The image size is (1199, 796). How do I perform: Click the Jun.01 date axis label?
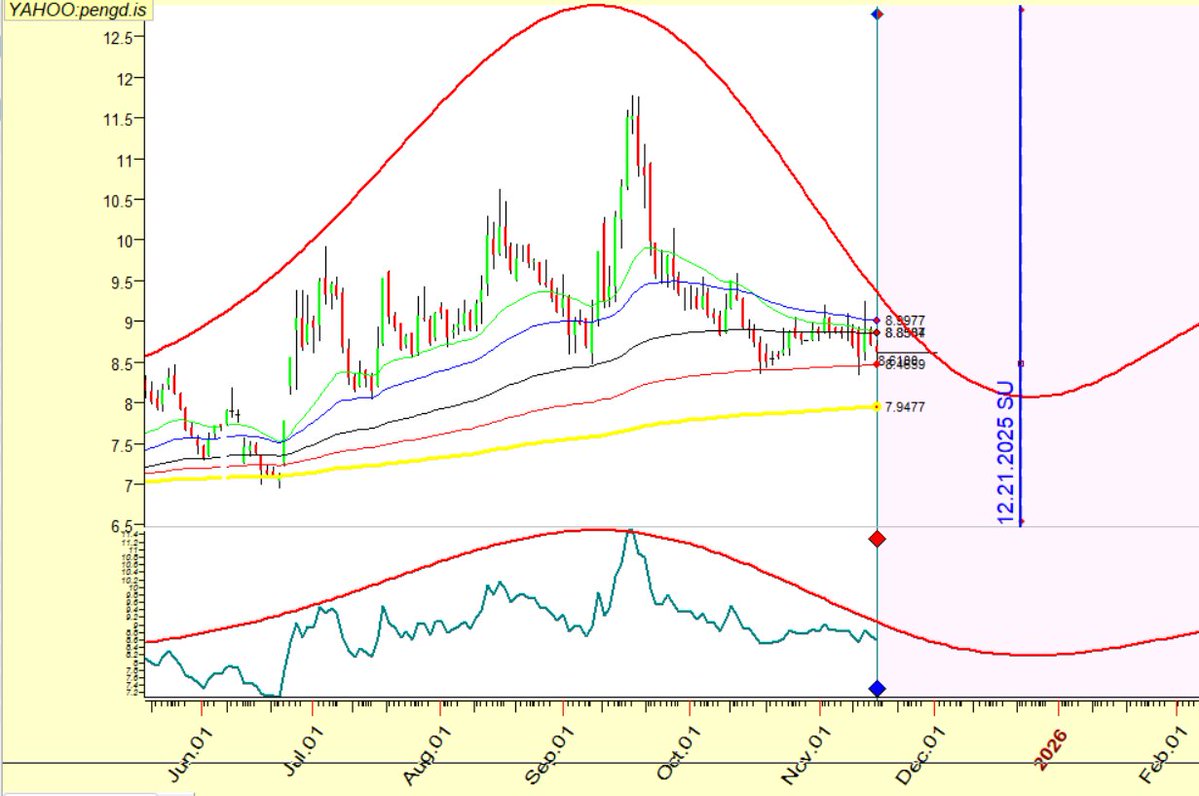pyautogui.click(x=190, y=754)
